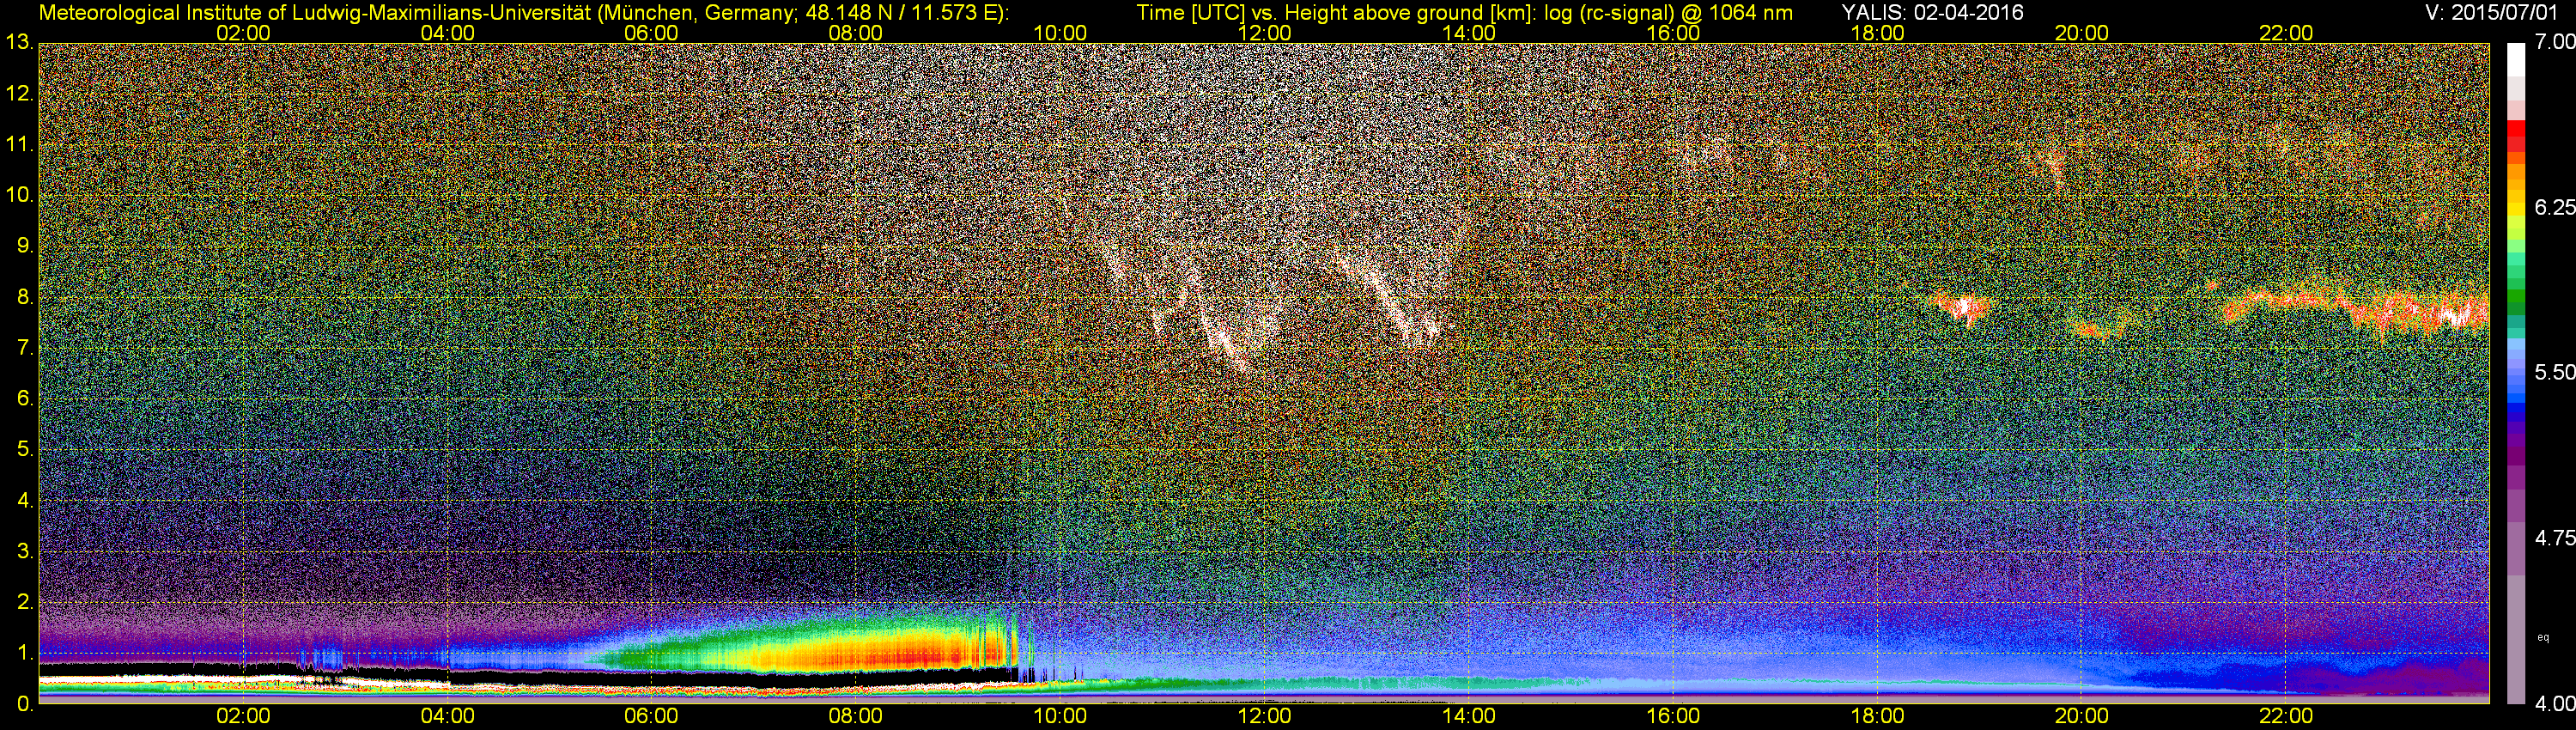
Task: Click the "V: 2015/07/01" version text
Action: (x=2494, y=12)
